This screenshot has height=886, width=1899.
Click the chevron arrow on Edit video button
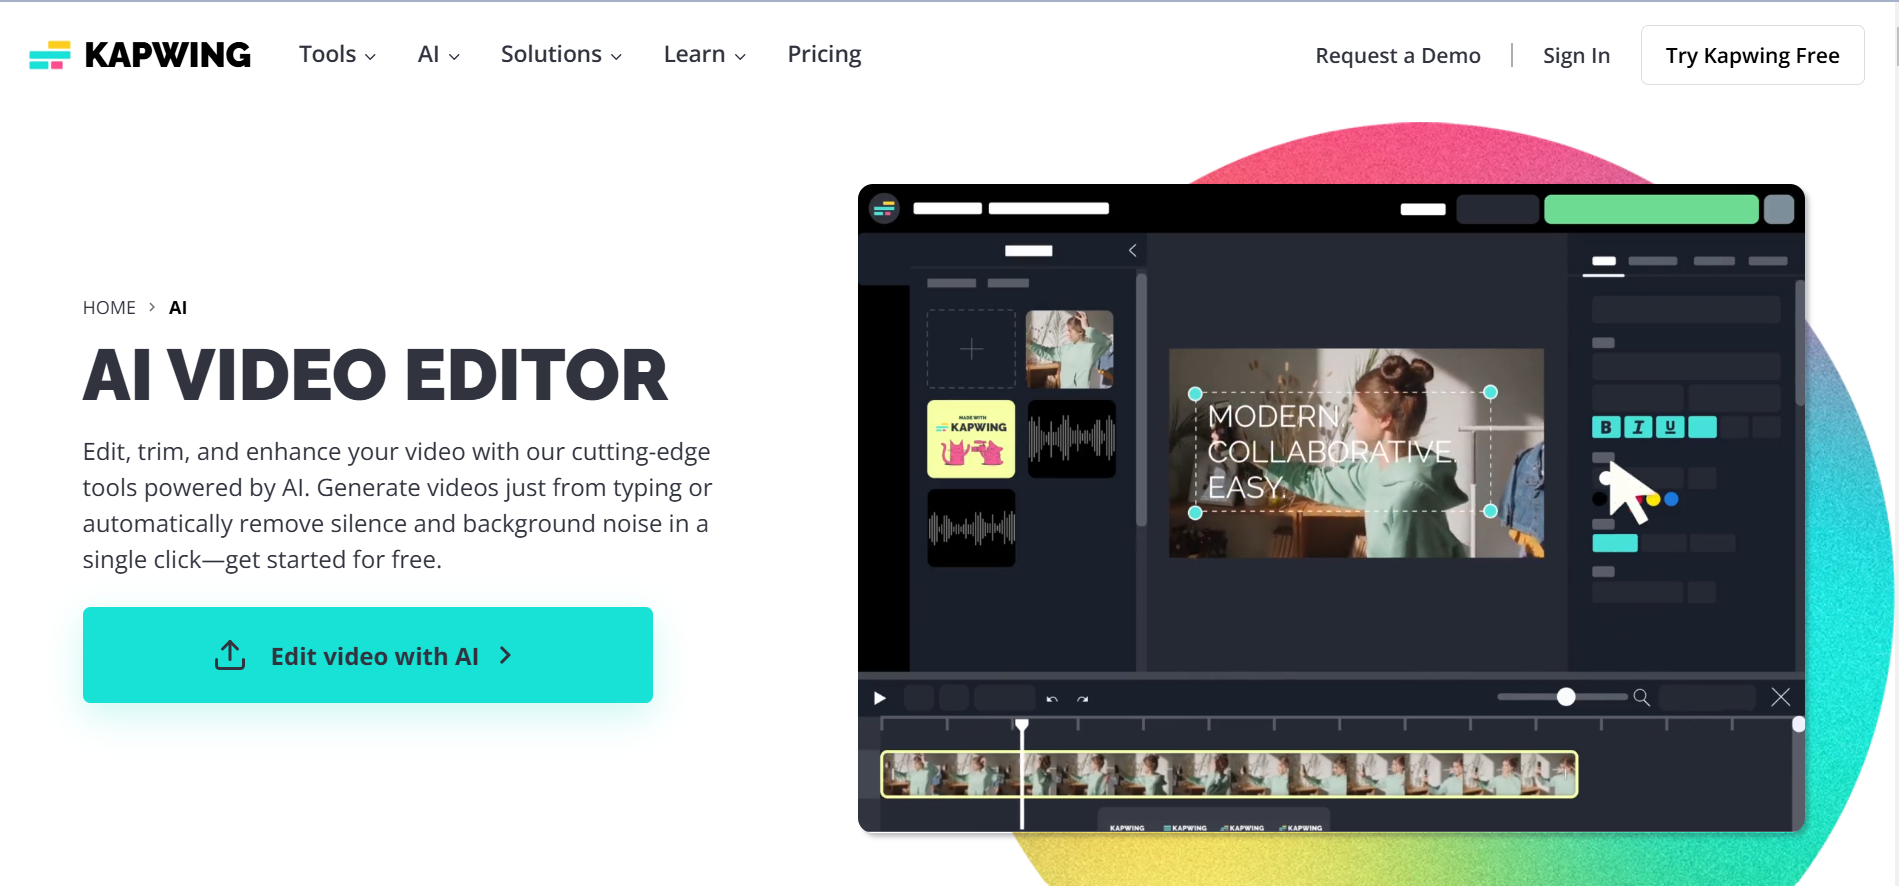click(x=505, y=655)
